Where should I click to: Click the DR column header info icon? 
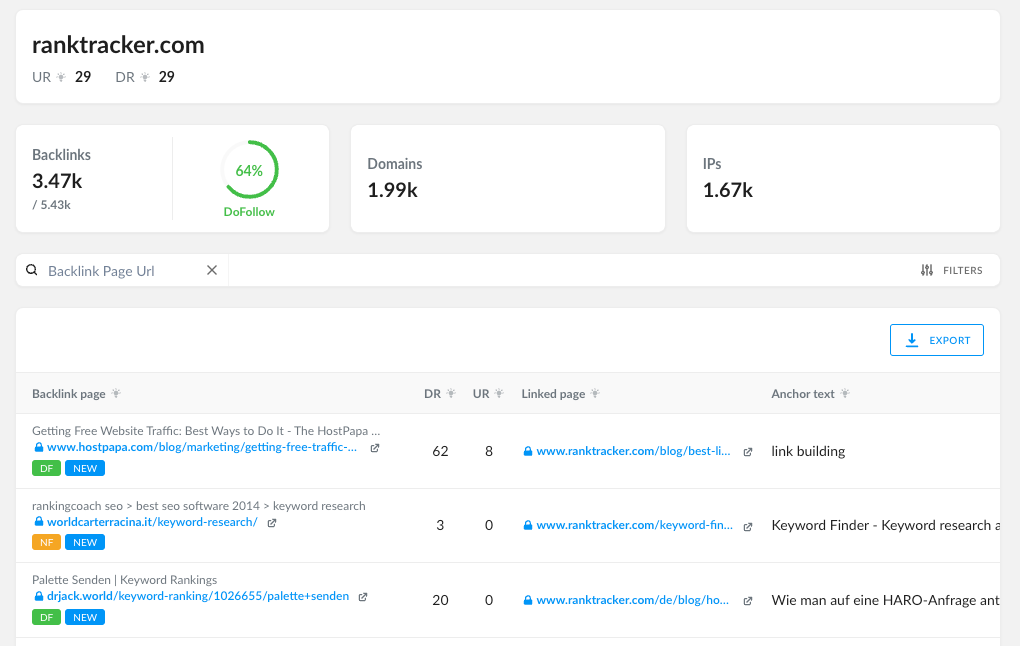point(451,394)
